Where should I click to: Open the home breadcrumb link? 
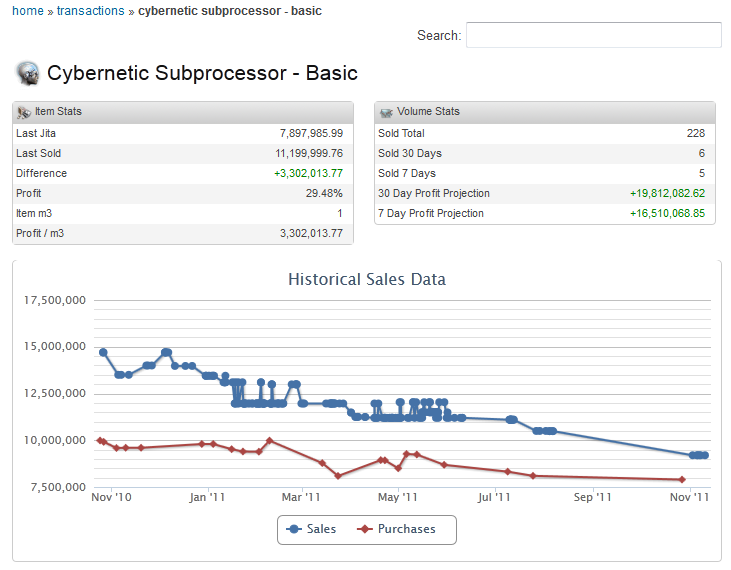27,11
